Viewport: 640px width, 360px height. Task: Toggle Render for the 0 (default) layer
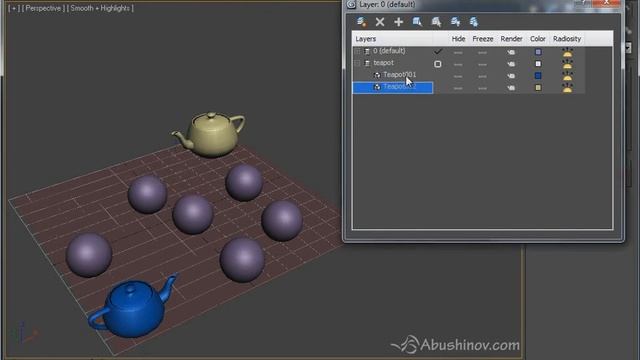pyautogui.click(x=511, y=52)
